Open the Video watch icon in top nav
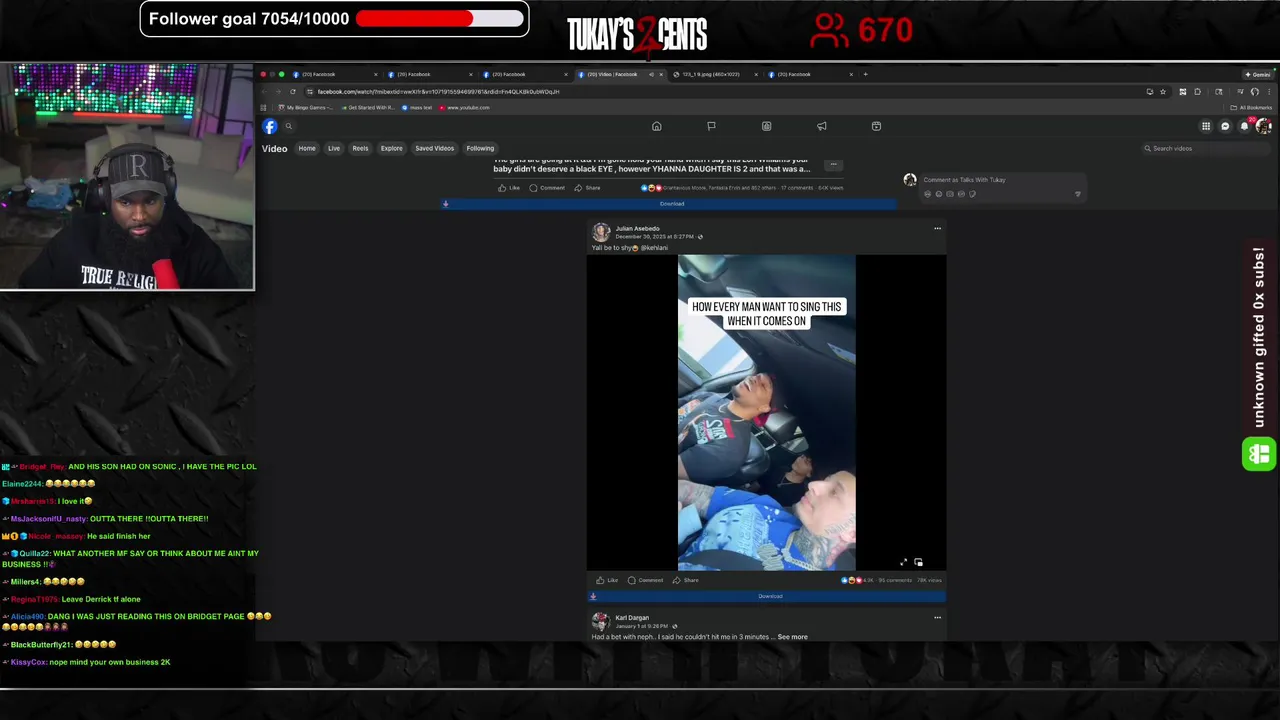The height and width of the screenshot is (720, 1280). [766, 126]
